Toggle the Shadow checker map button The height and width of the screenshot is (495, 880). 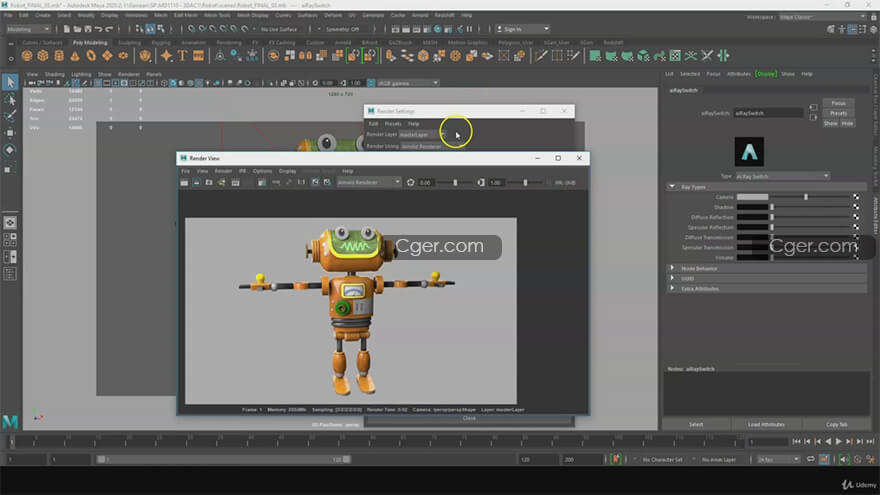tap(856, 207)
